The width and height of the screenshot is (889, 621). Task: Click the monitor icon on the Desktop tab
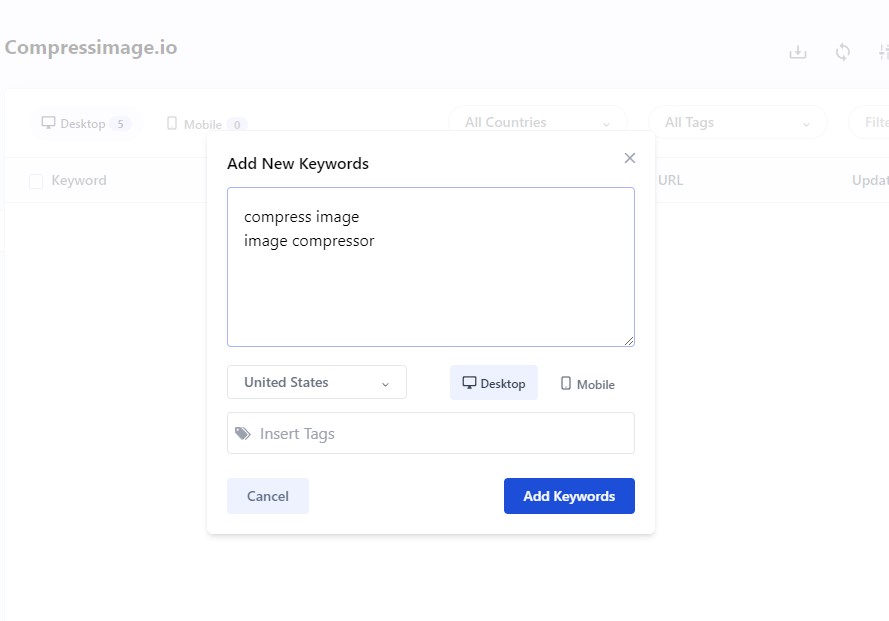tap(48, 122)
